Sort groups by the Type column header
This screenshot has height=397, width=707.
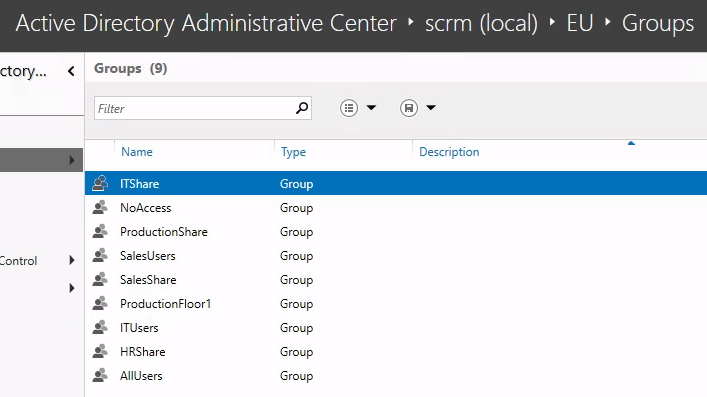pyautogui.click(x=293, y=152)
